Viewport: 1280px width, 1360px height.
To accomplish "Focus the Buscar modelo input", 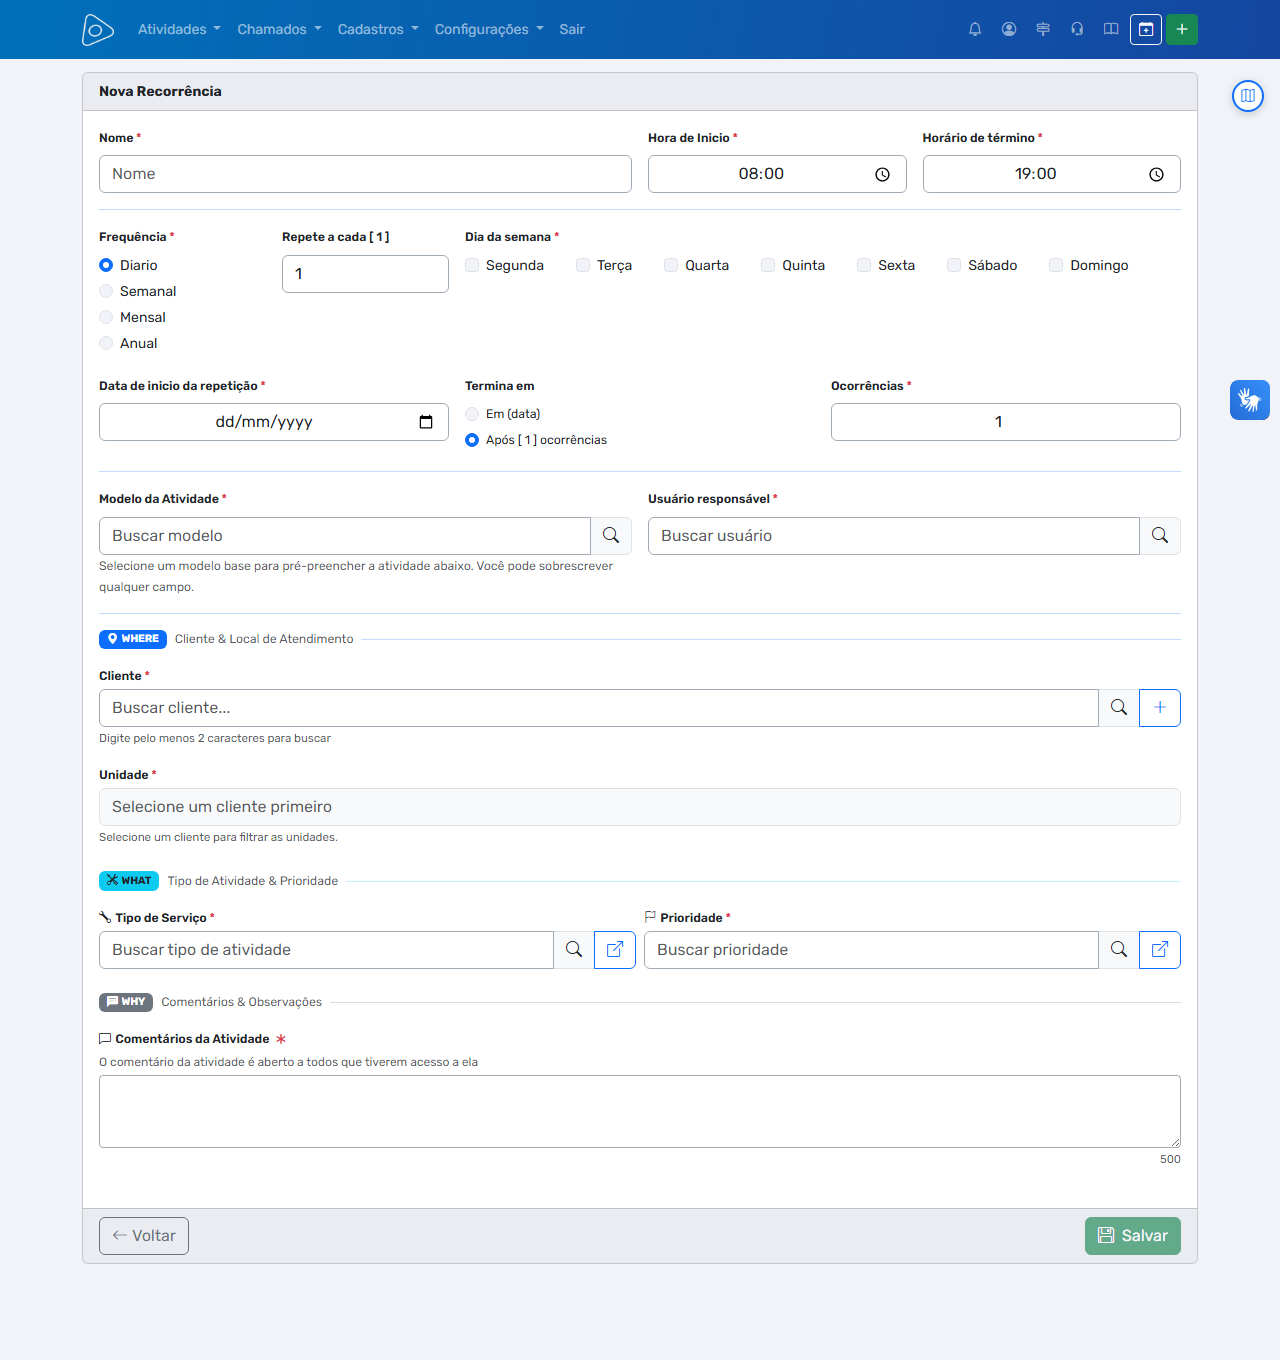I will (x=345, y=536).
